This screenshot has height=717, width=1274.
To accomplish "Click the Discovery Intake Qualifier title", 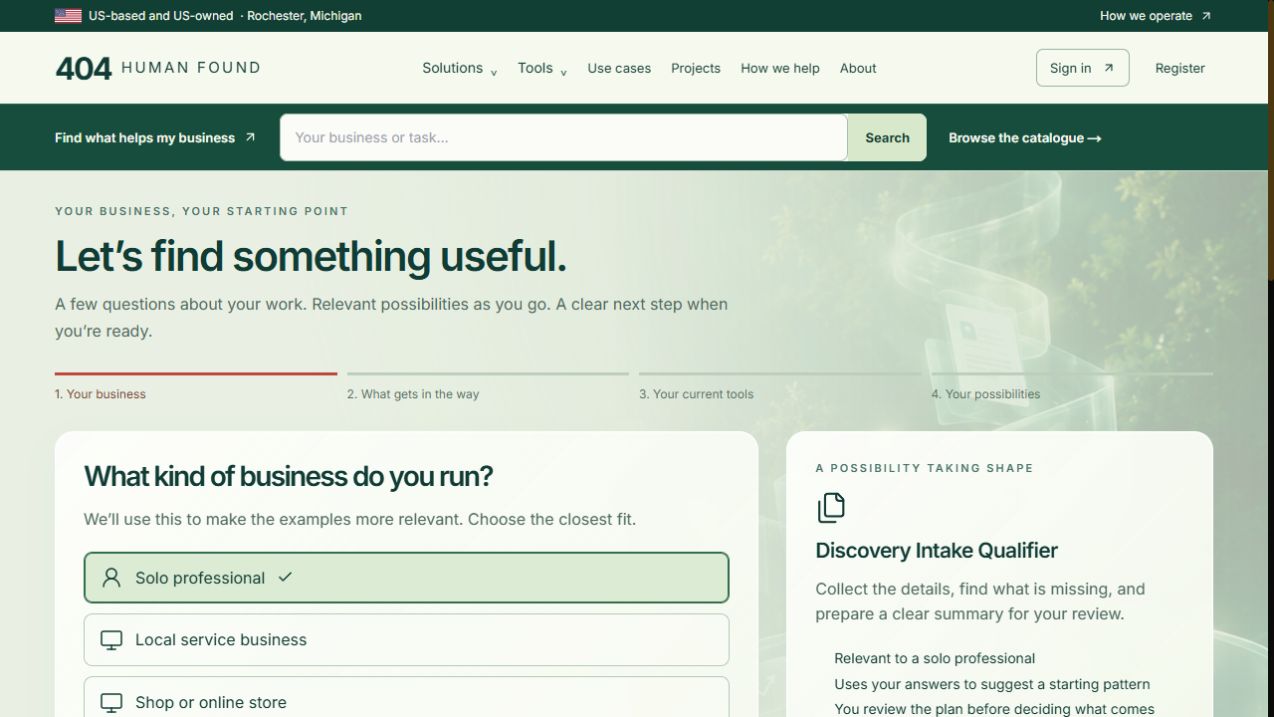I will coord(936,550).
